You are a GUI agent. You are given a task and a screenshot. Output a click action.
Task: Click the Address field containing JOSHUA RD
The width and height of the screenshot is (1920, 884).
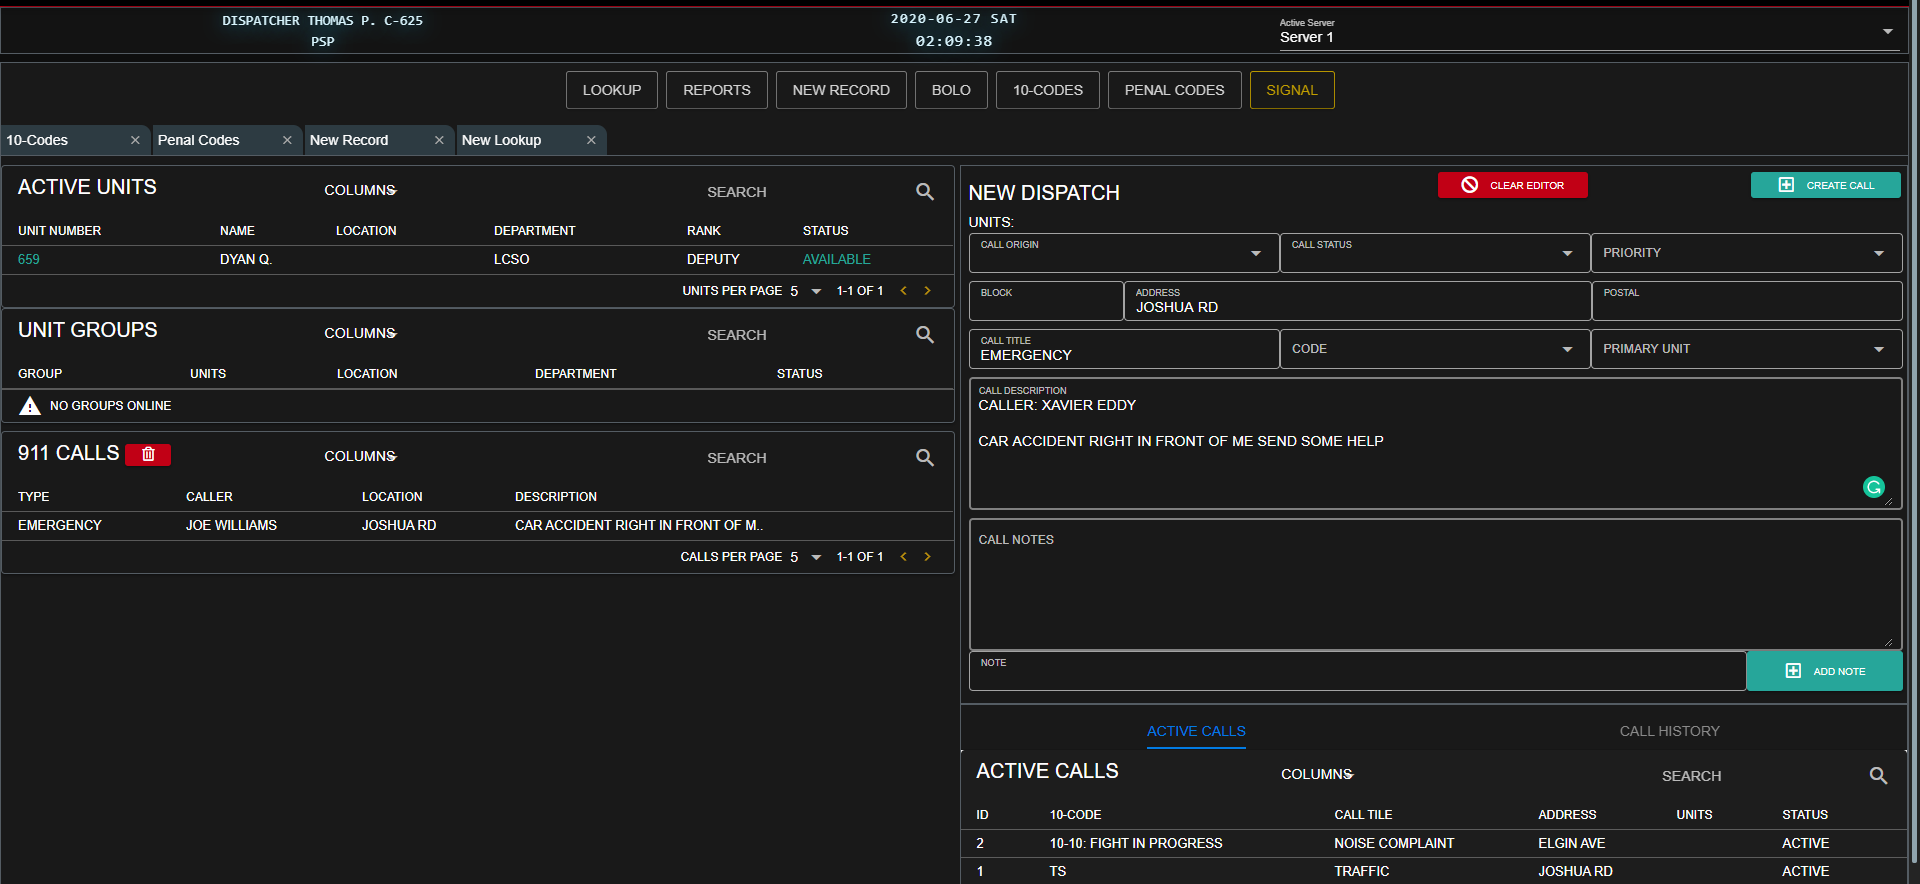pos(1357,301)
